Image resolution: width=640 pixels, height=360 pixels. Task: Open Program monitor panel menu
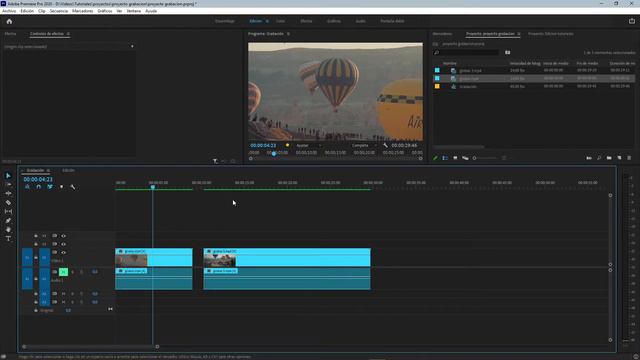(x=288, y=34)
